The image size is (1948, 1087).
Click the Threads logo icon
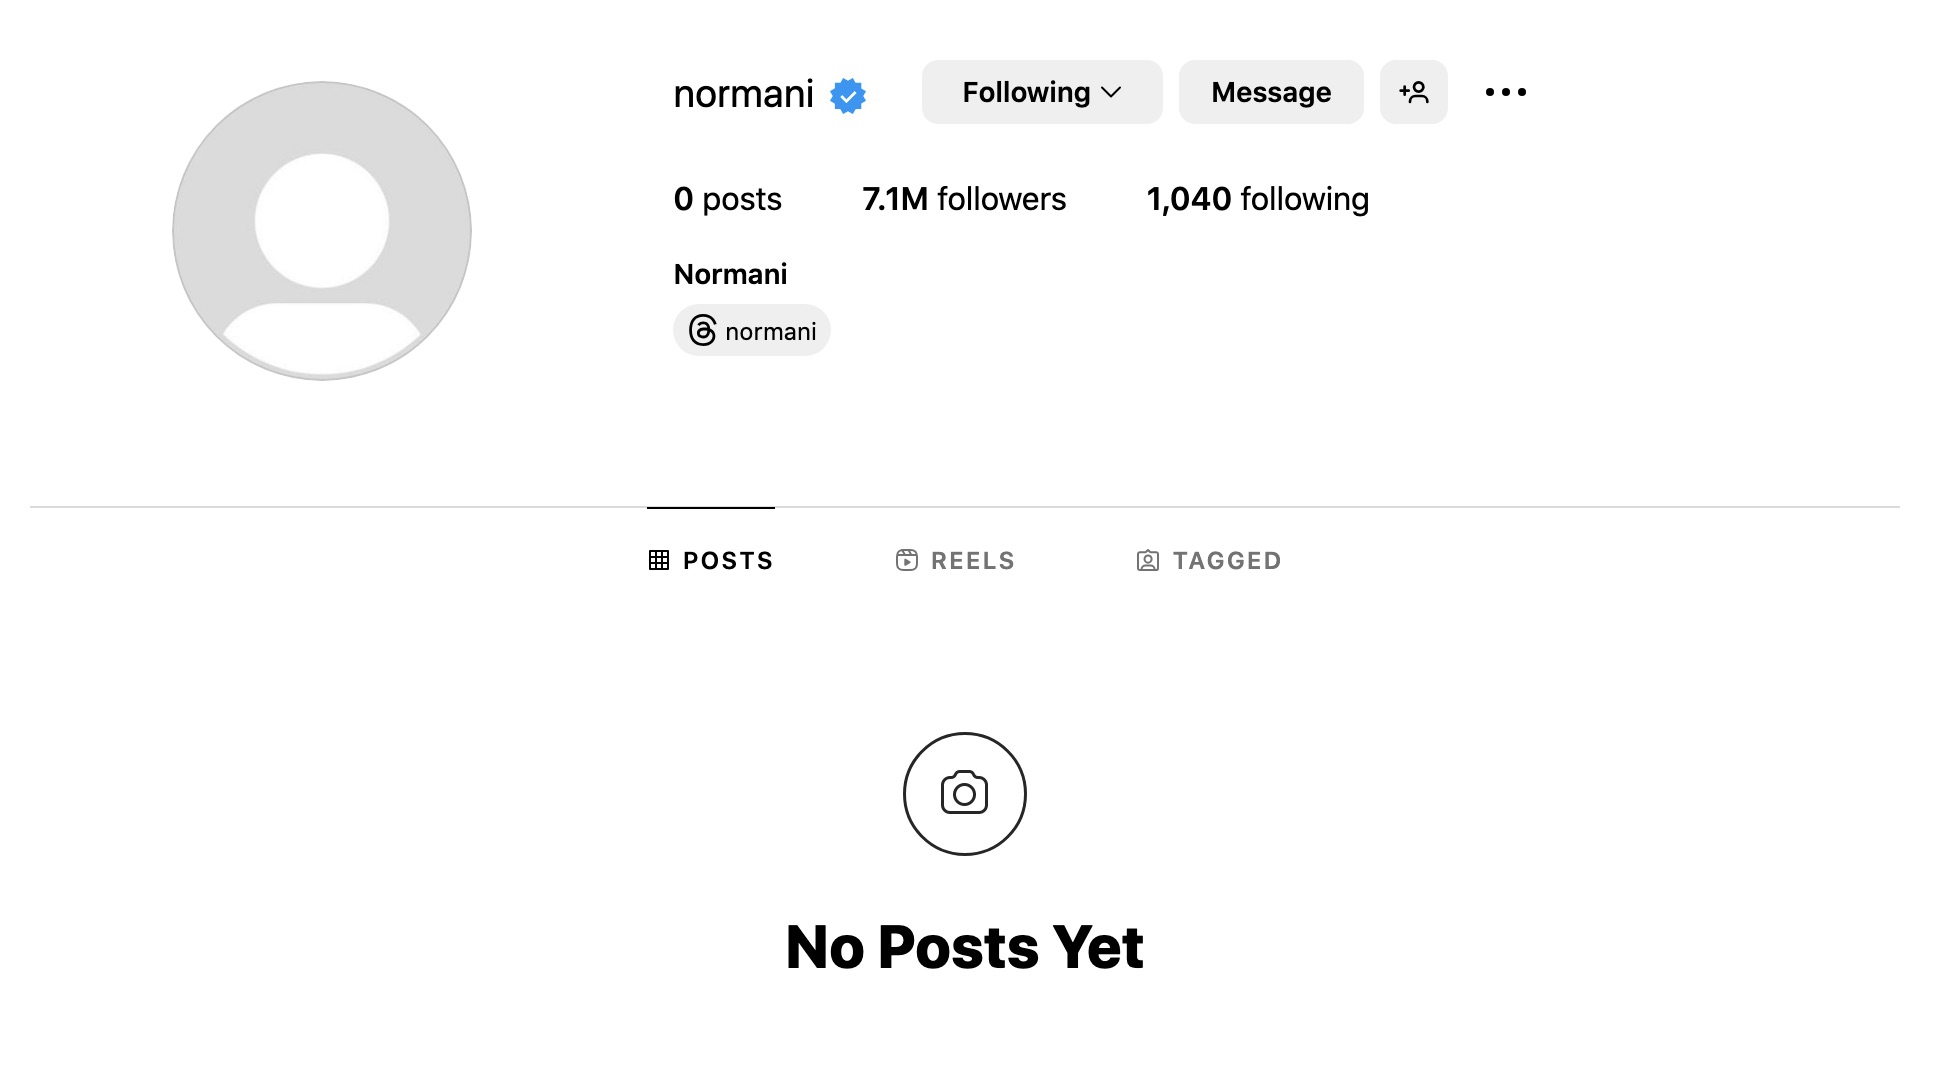[703, 330]
